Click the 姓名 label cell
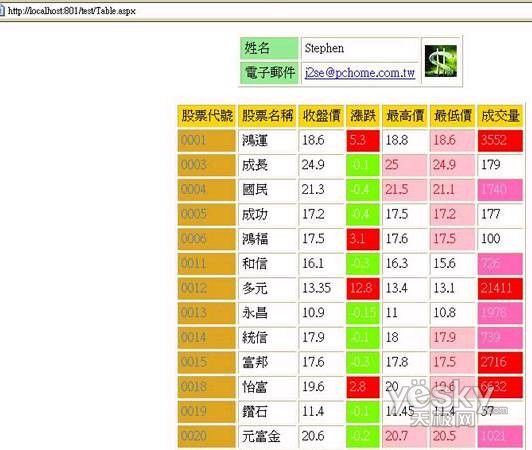 [269, 48]
